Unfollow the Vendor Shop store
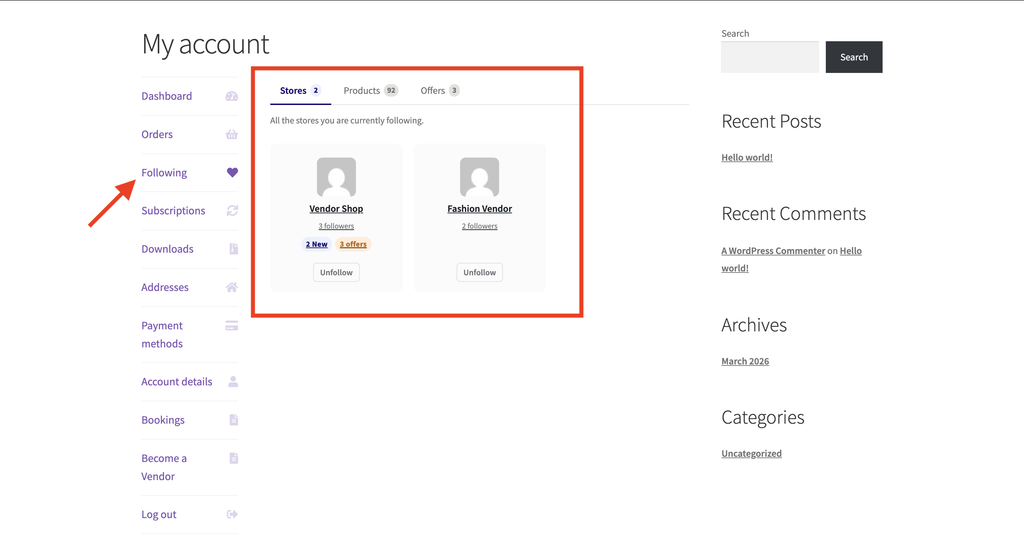This screenshot has width=1024, height=560. [x=336, y=272]
